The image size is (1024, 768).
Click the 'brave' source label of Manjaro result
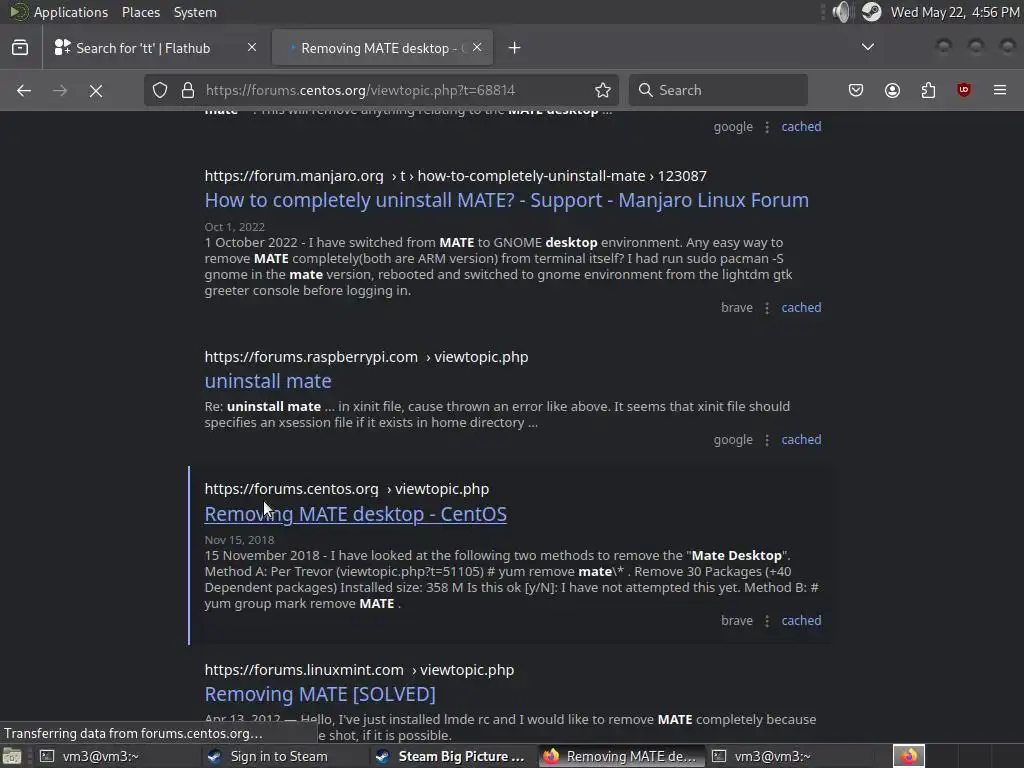pyautogui.click(x=737, y=308)
